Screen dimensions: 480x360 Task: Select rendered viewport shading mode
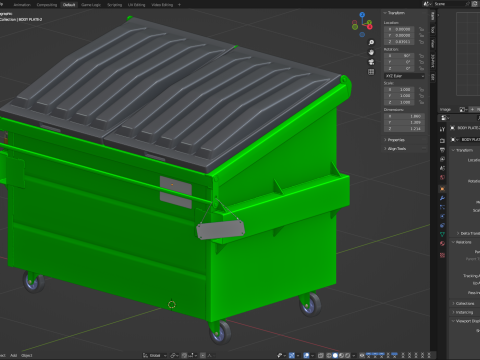347,355
